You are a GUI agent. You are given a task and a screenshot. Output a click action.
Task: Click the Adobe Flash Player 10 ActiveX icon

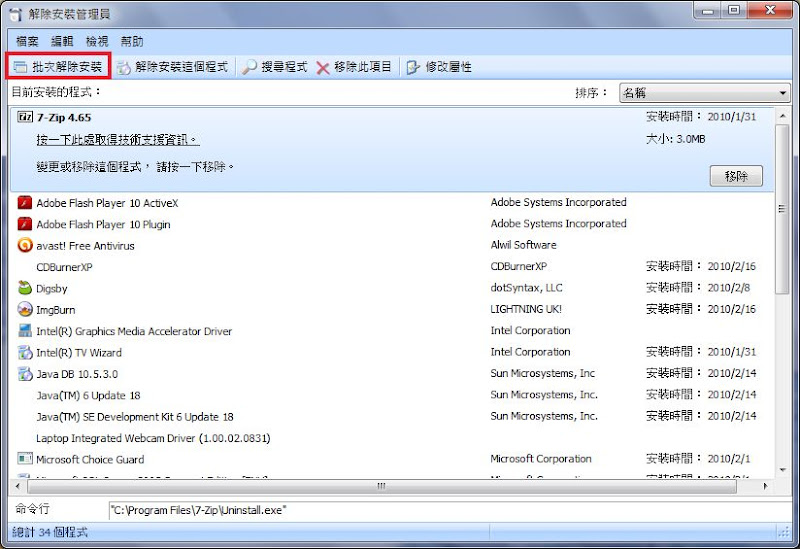click(24, 203)
